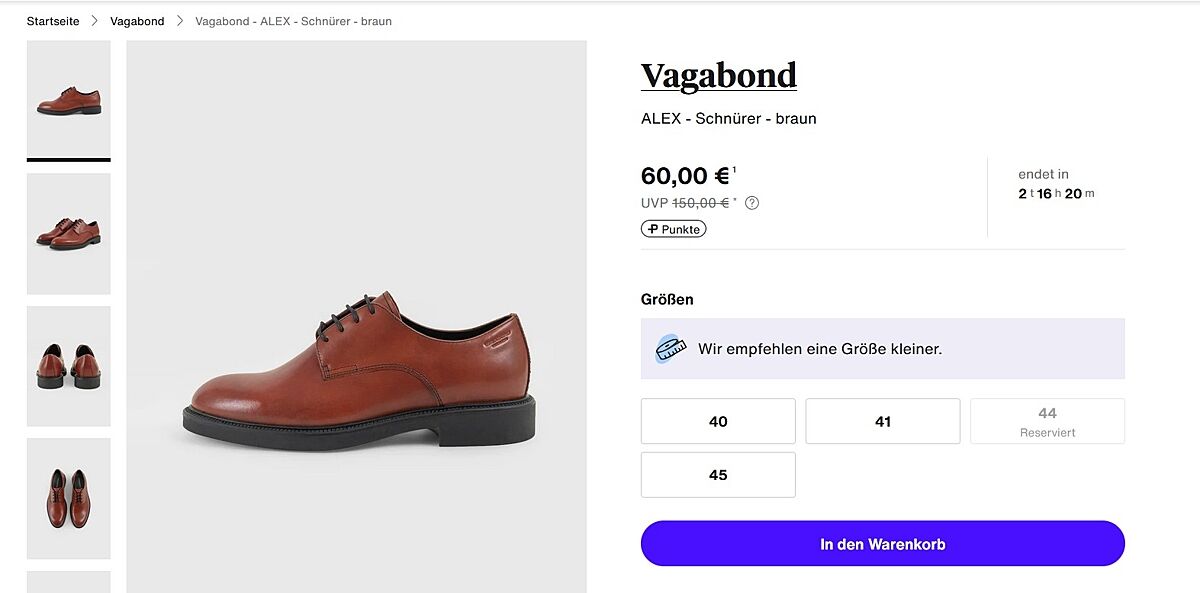Show the rear-view shoe thumbnail
Image resolution: width=1200 pixels, height=593 pixels.
pos(69,366)
